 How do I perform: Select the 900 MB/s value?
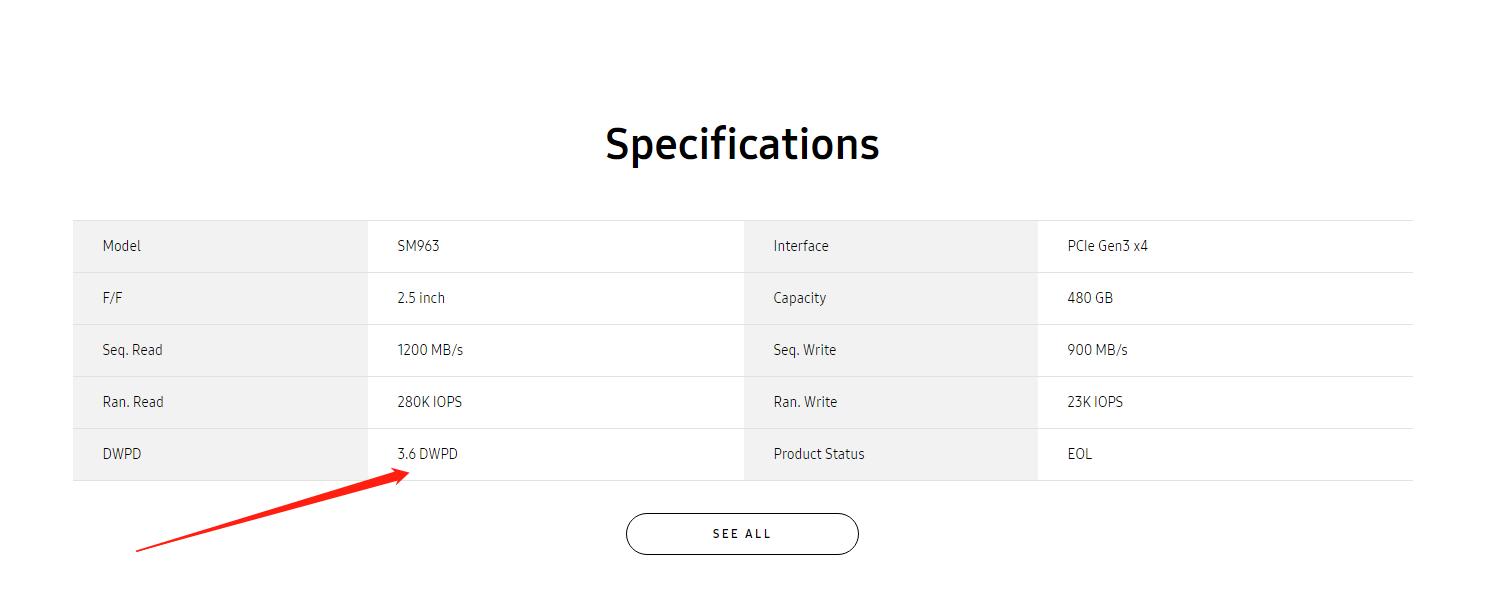click(x=1097, y=350)
